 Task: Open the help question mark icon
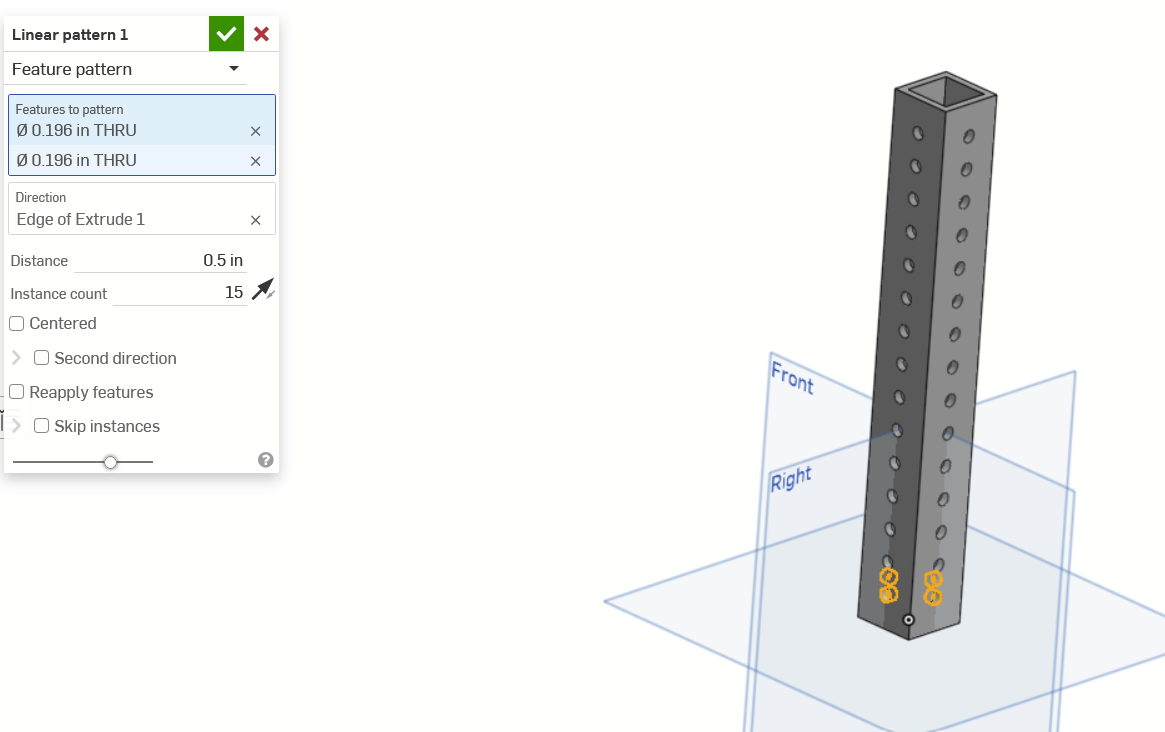265,460
